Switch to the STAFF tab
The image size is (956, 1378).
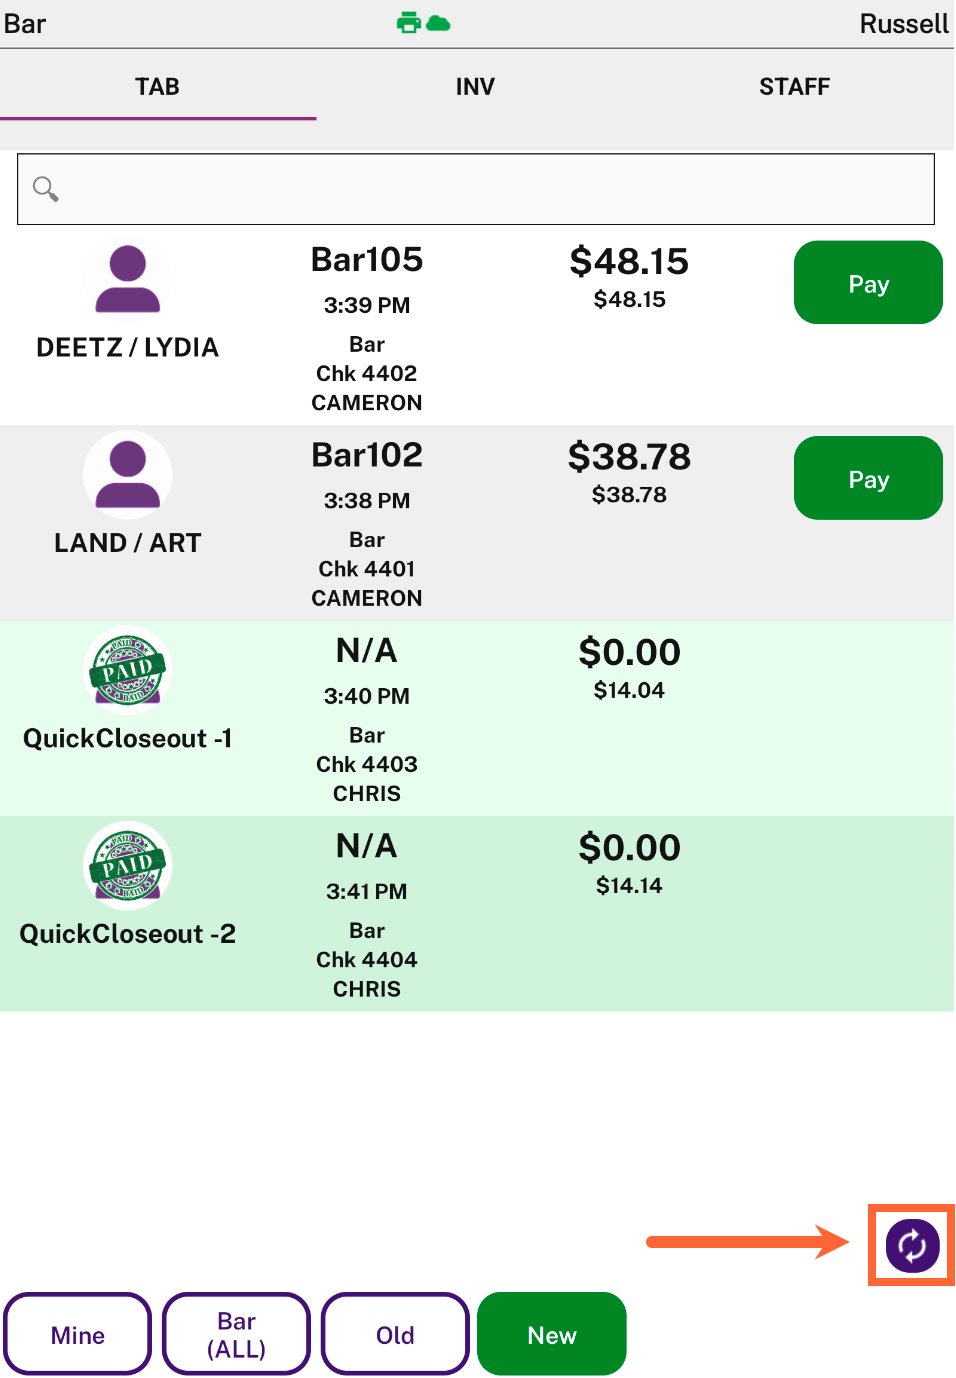click(x=794, y=87)
